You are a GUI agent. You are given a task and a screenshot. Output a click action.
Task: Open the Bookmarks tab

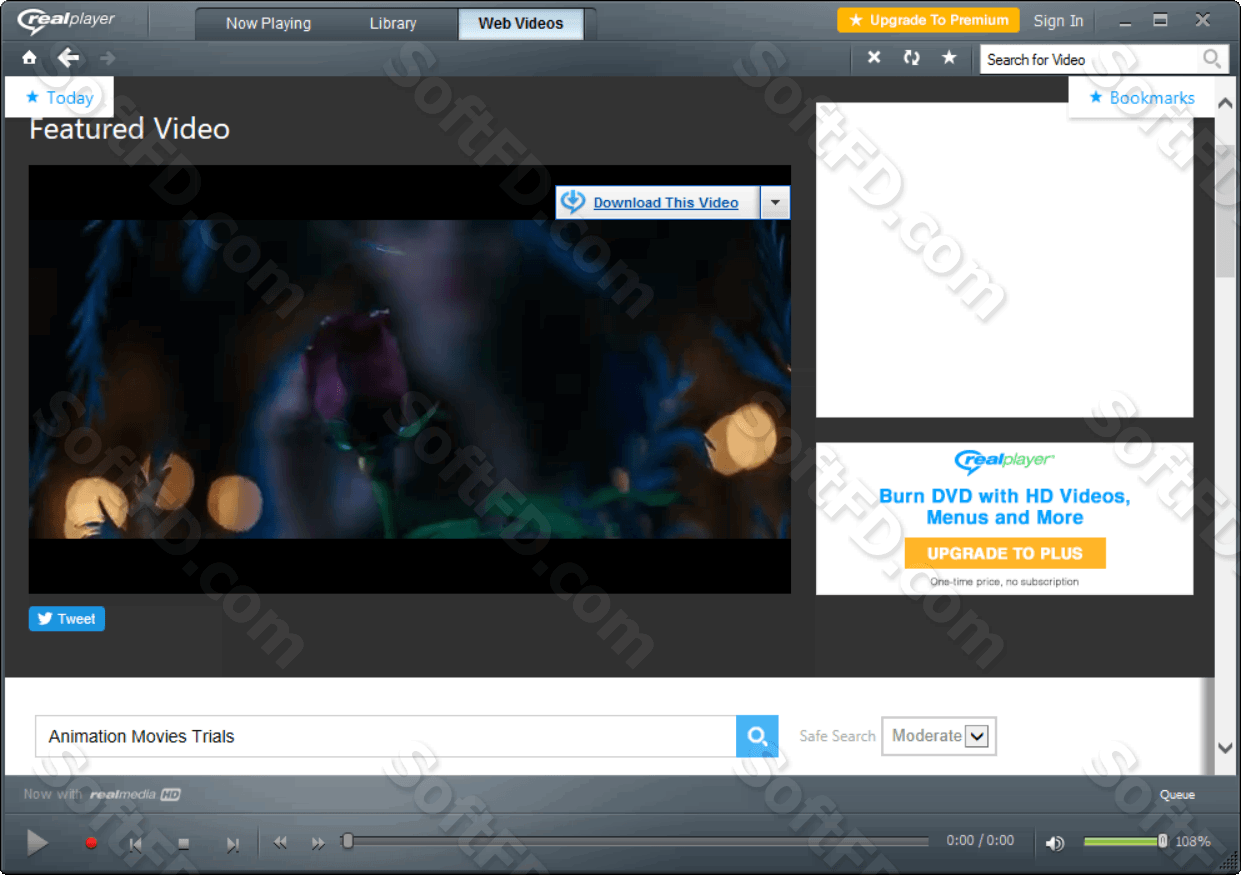tap(1141, 97)
